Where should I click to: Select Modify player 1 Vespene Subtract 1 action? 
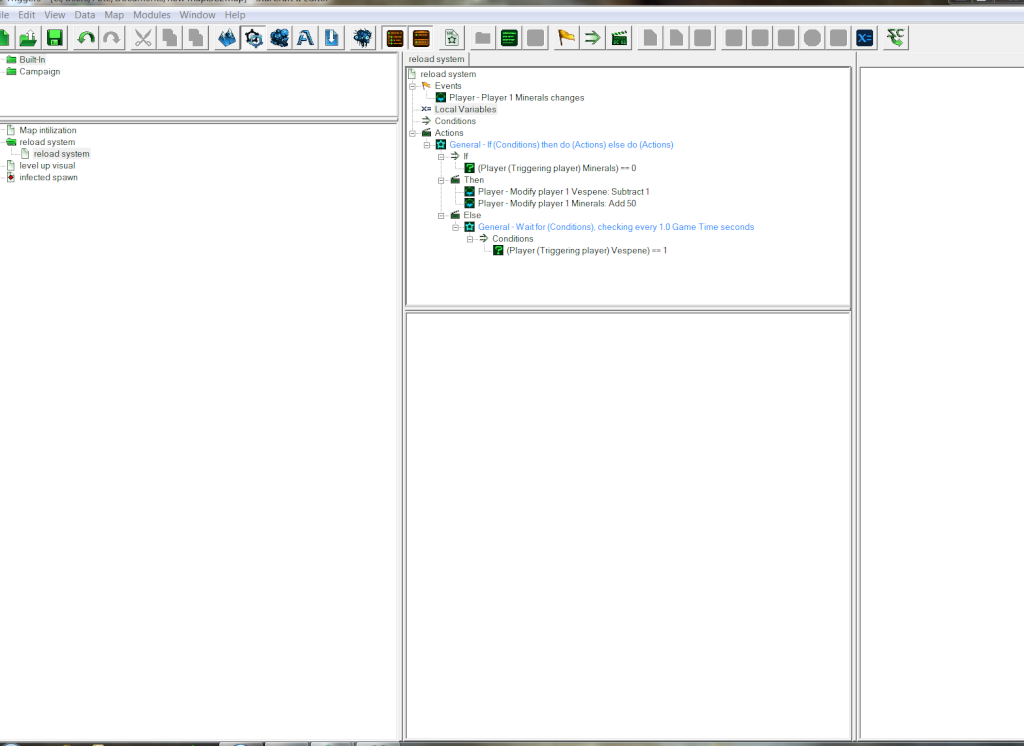tap(564, 191)
